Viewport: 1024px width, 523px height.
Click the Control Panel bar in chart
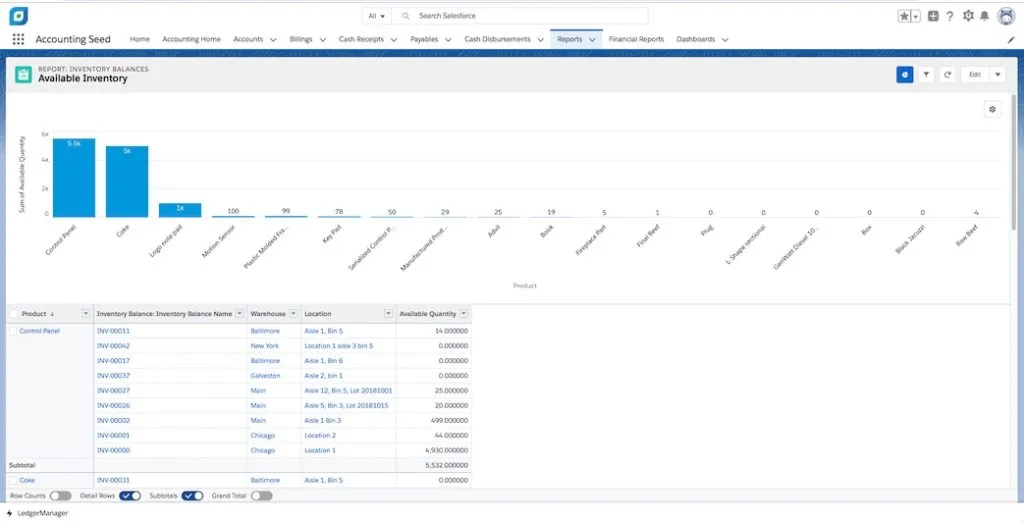coord(74,178)
